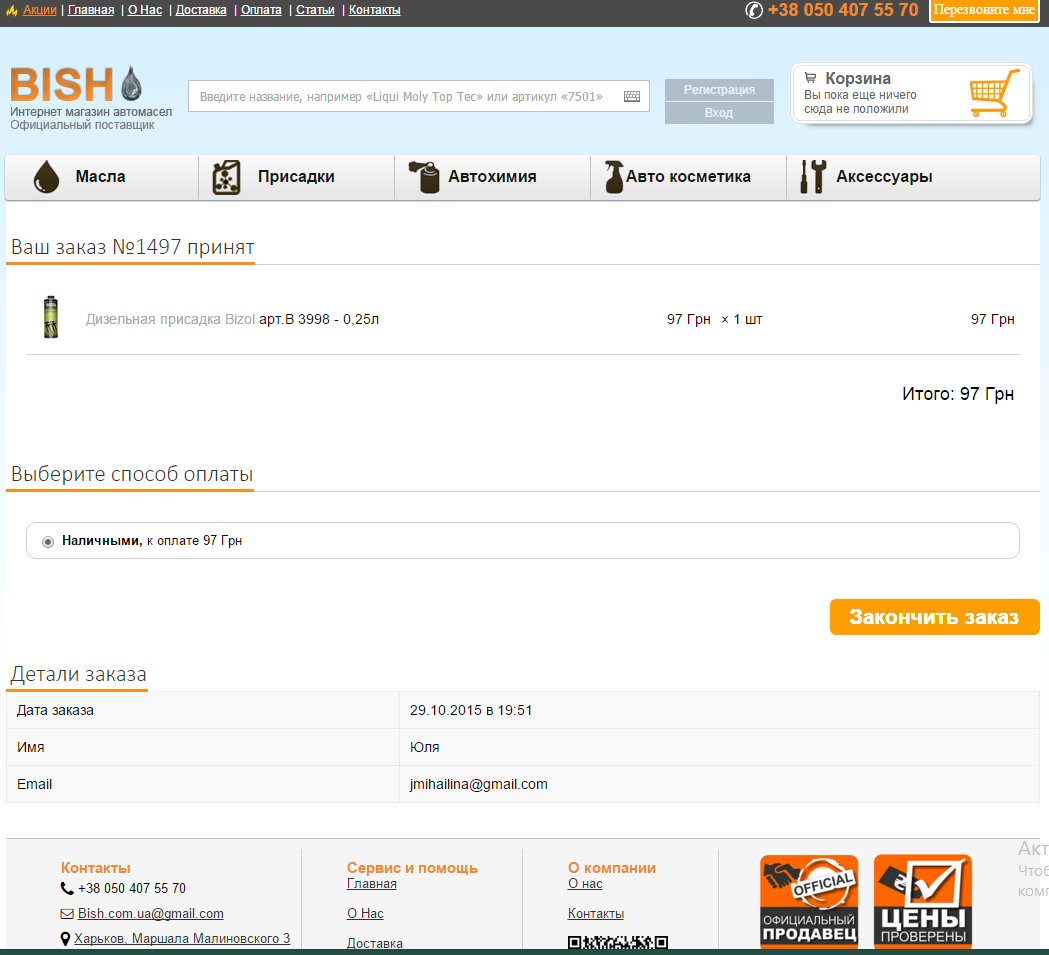
Task: Click the spray bottle icon for Авто косметика
Action: (x=612, y=177)
